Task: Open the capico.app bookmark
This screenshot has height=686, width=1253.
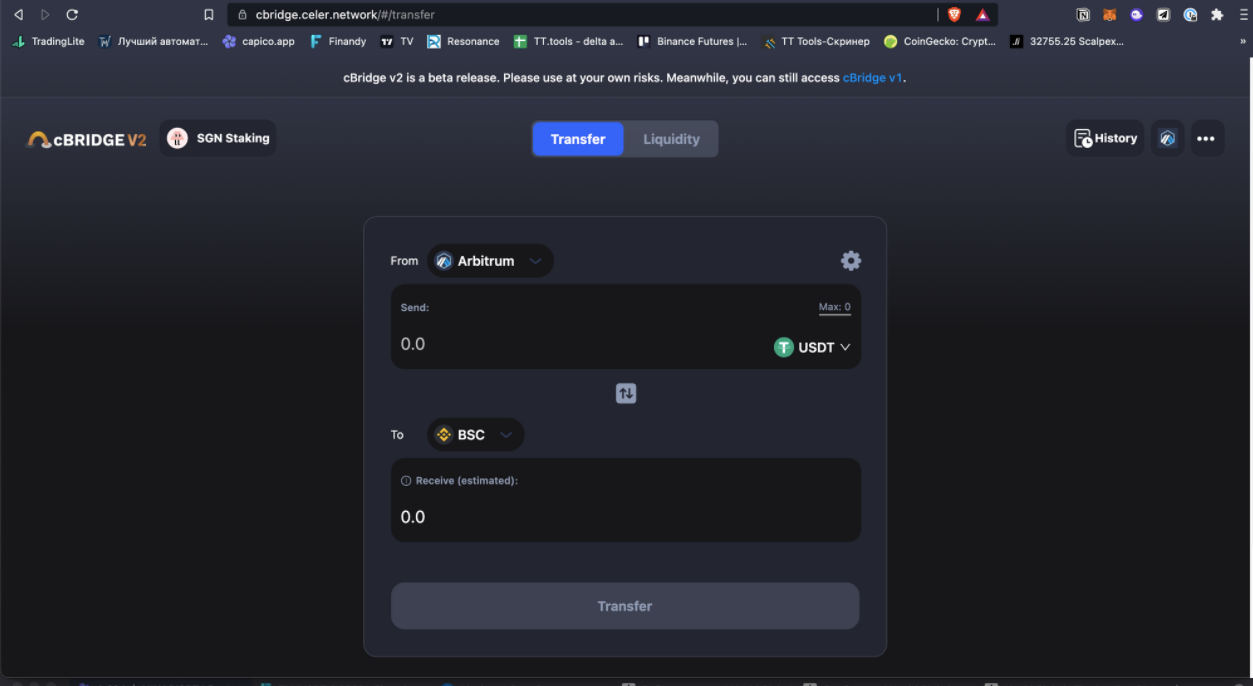Action: pyautogui.click(x=259, y=42)
